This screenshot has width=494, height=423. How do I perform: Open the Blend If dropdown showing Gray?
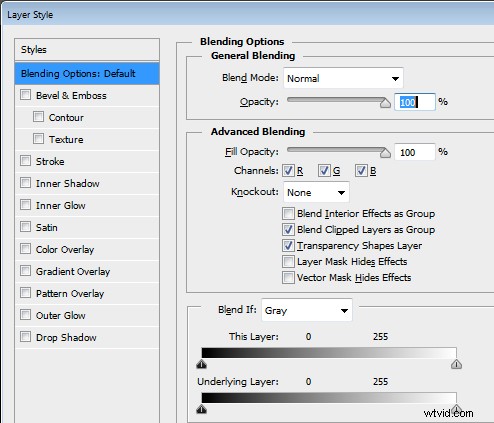(307, 310)
